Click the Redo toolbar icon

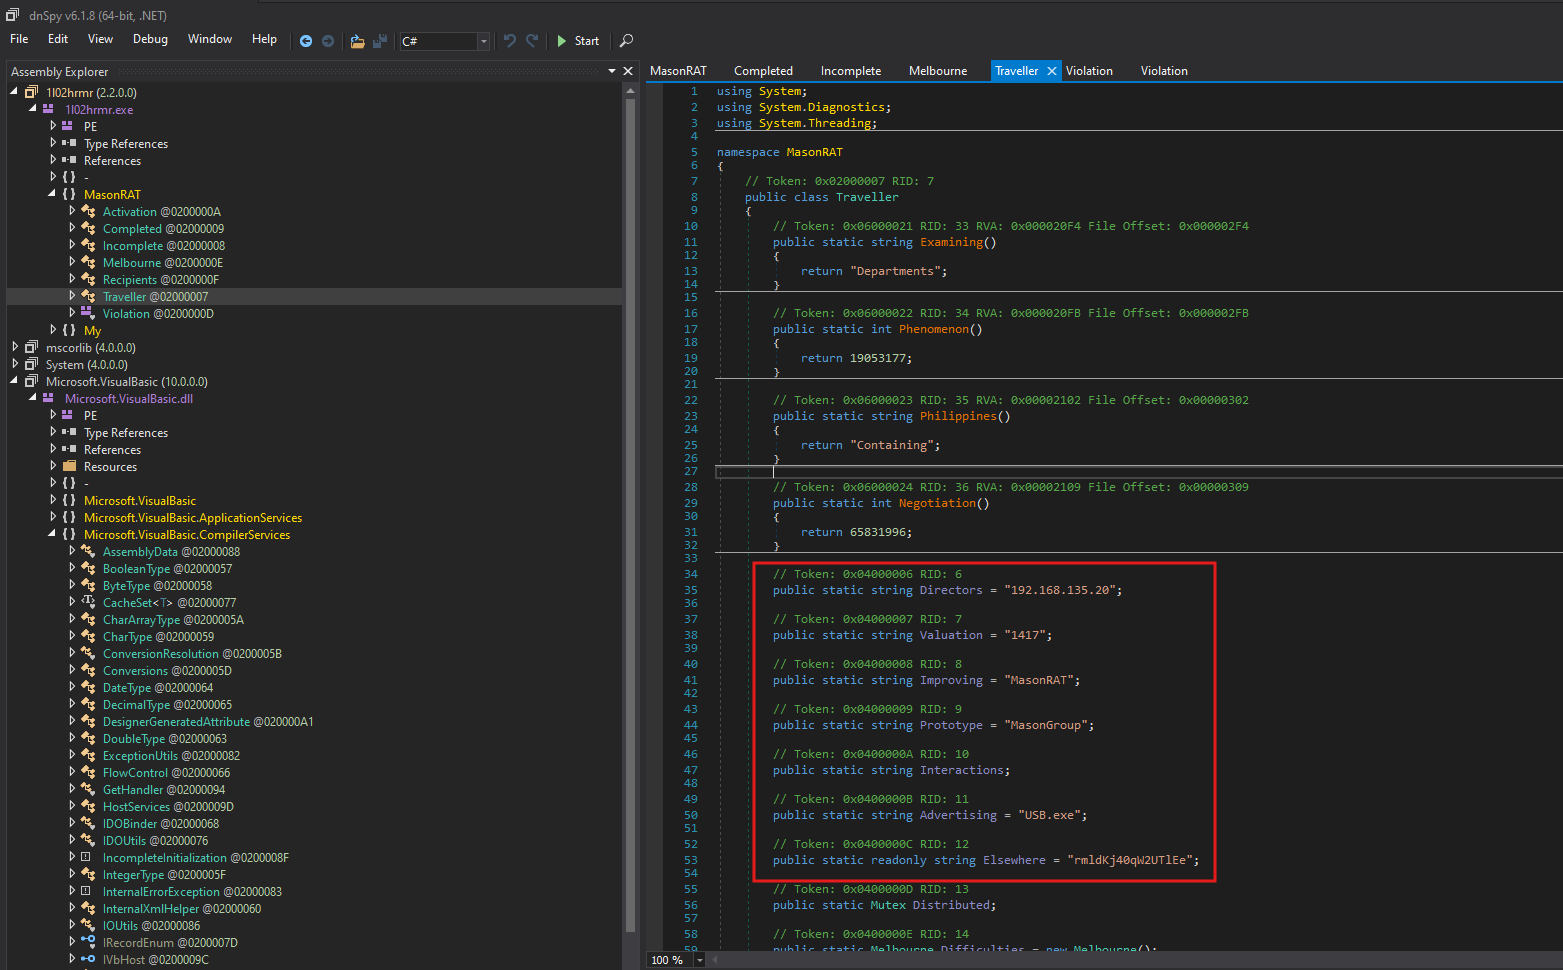532,41
